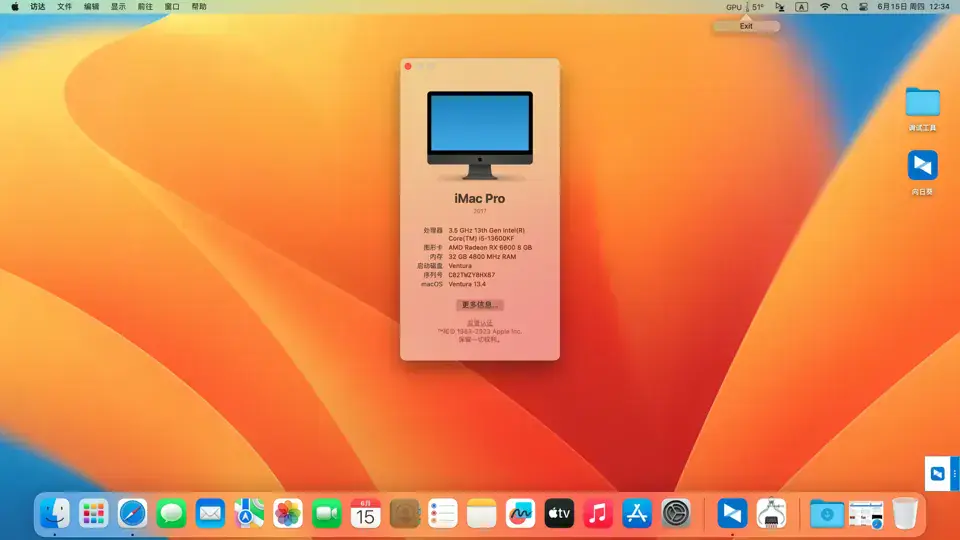
Task: Open the 窗口 menu
Action: [x=172, y=7]
